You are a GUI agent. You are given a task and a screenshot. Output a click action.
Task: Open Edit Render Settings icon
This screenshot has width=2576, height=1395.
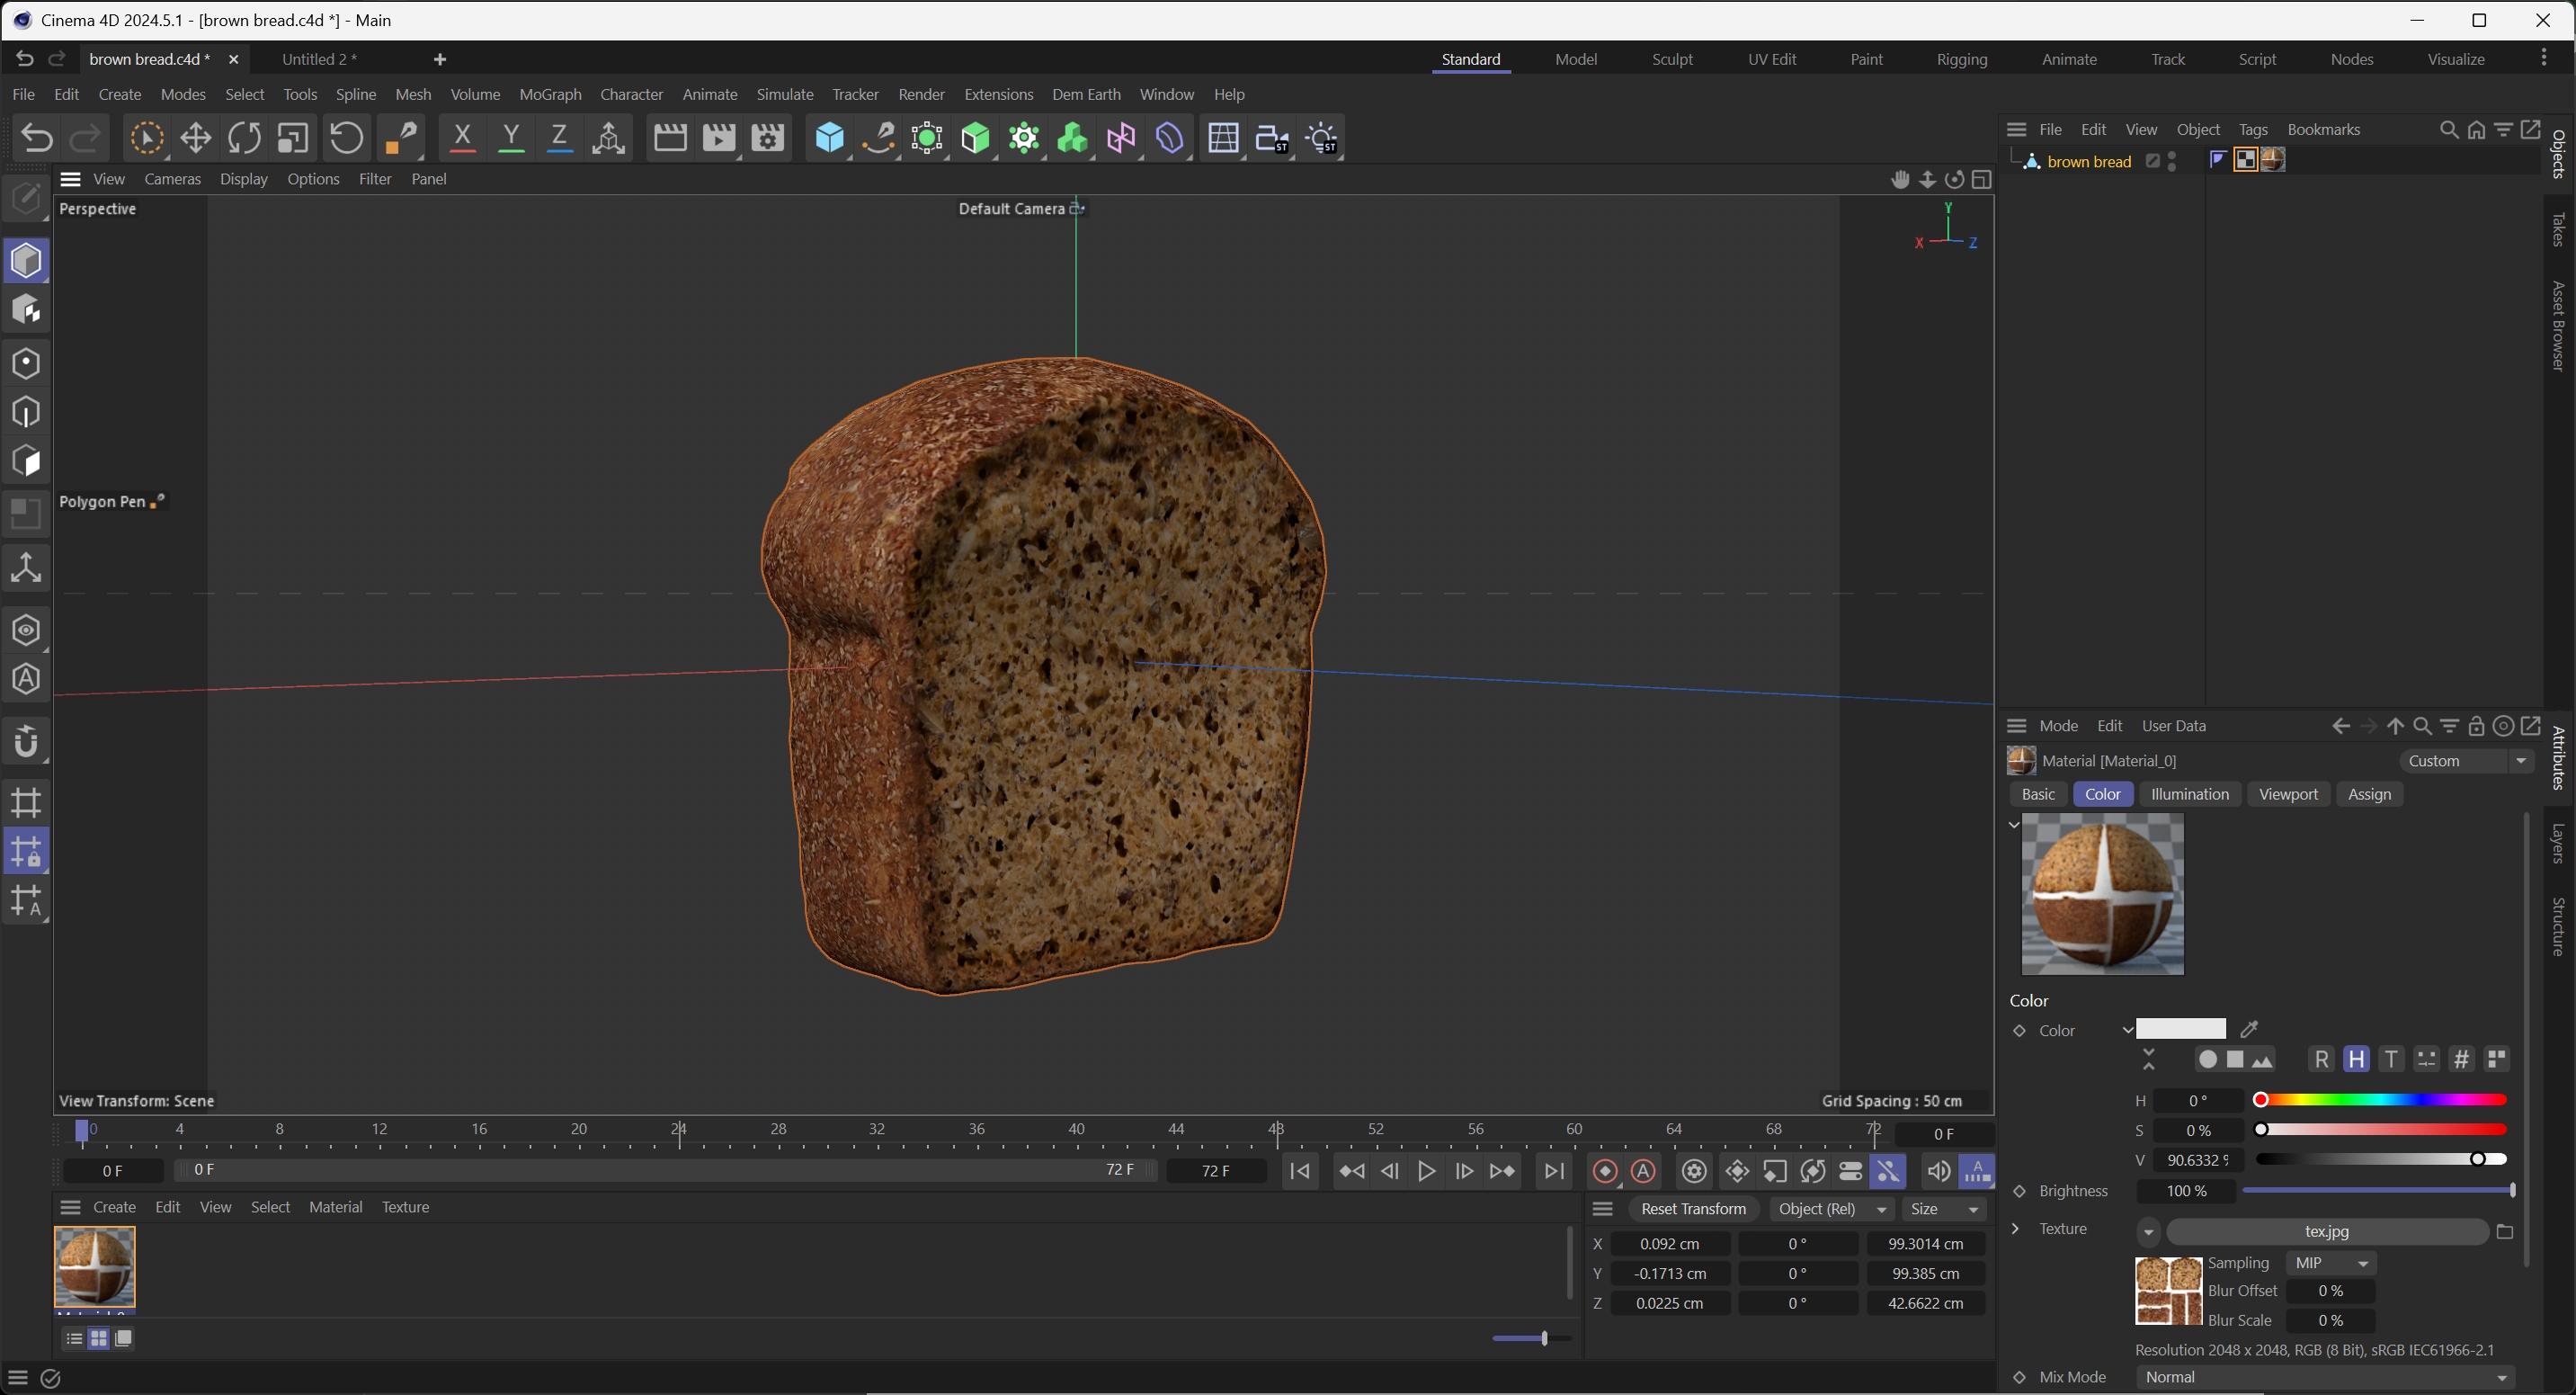coord(767,138)
